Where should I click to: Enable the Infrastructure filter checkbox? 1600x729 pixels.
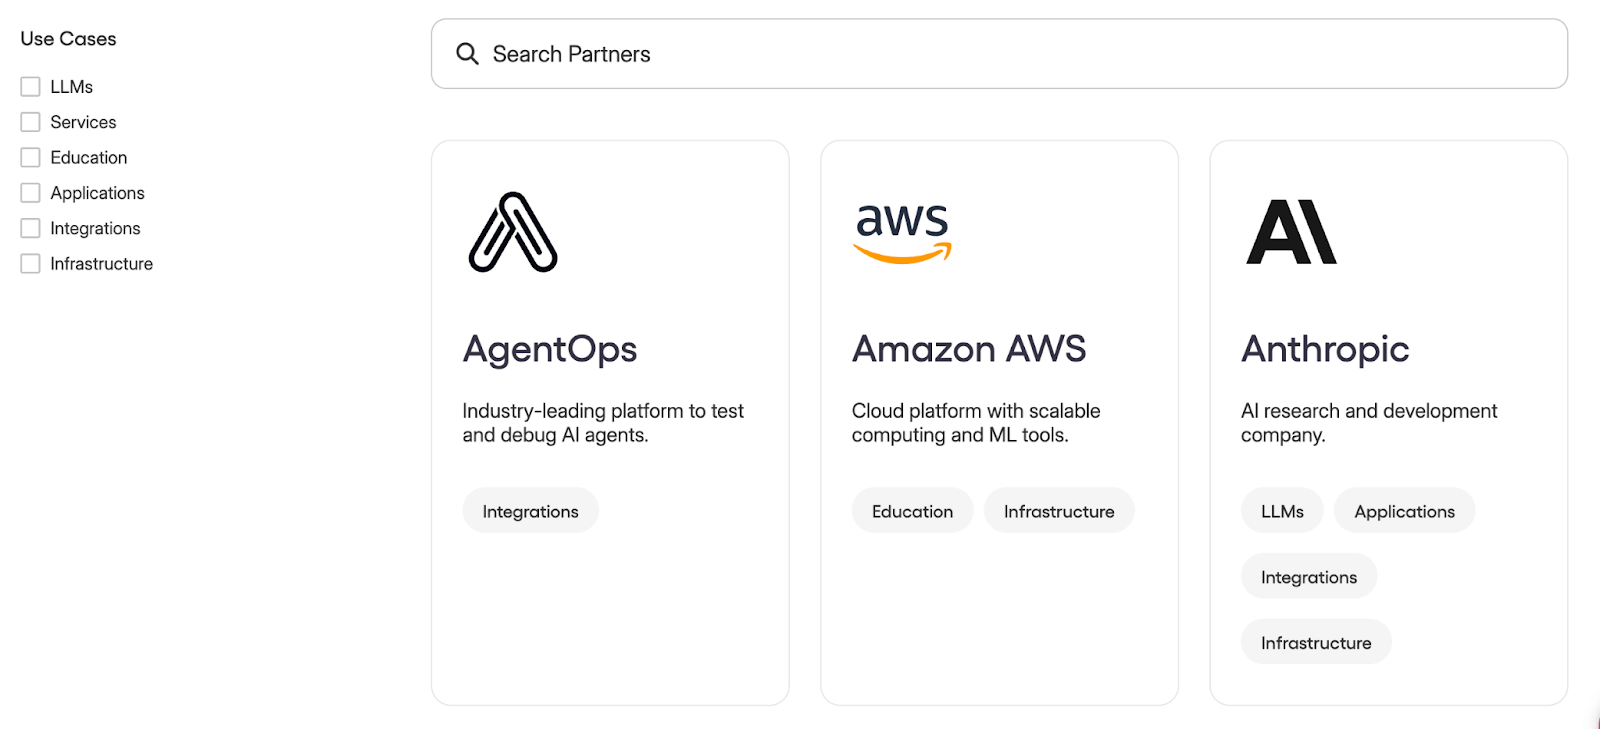click(x=31, y=264)
